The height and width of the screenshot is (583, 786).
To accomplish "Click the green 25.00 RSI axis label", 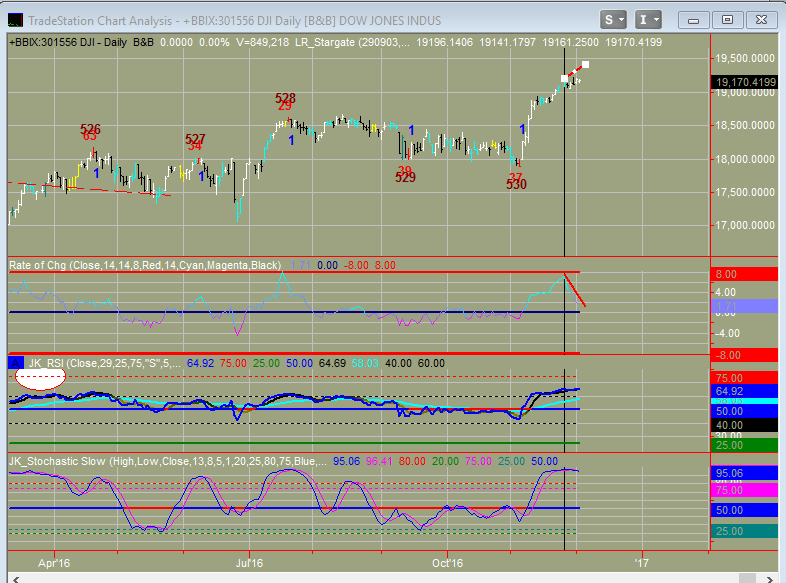I will [x=744, y=445].
